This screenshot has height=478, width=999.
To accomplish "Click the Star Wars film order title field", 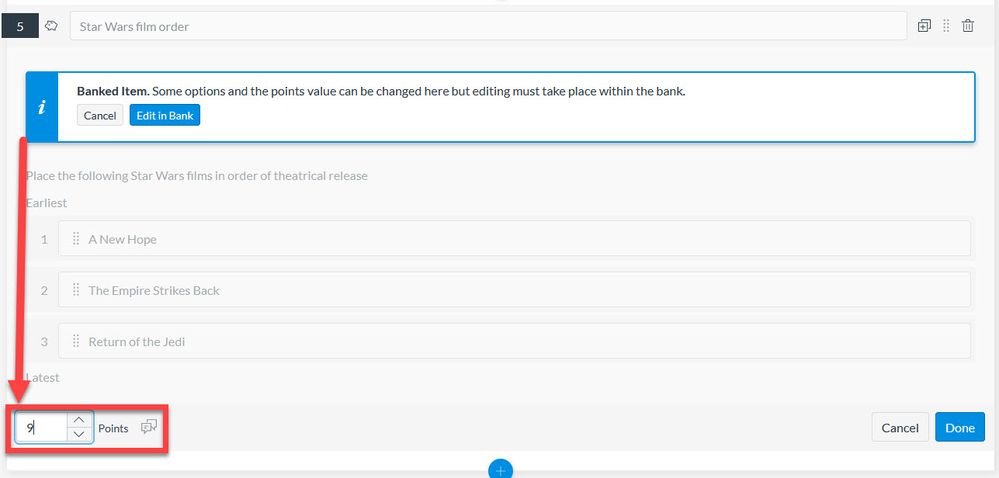I will (x=488, y=26).
